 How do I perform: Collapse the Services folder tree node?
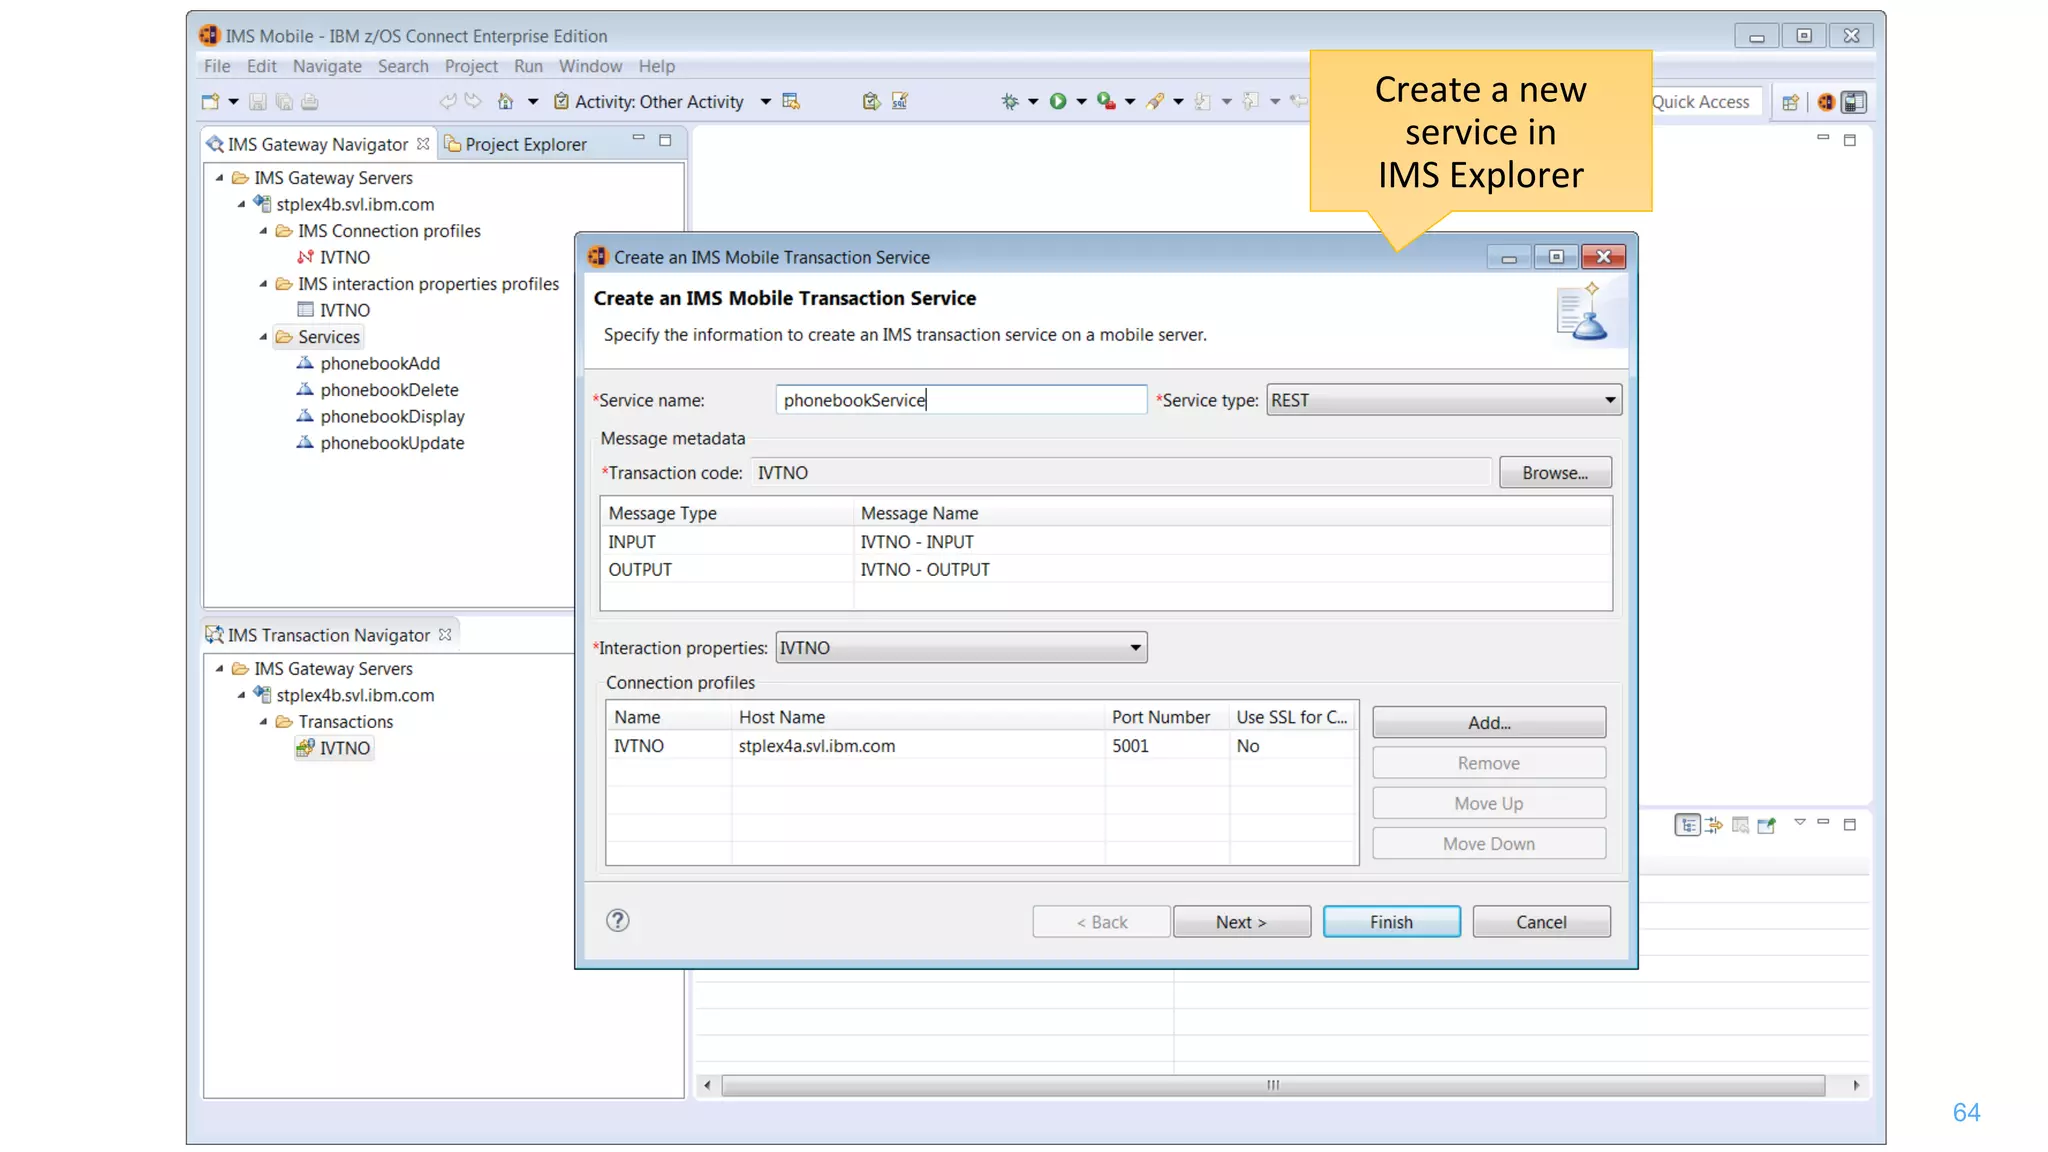coord(264,336)
